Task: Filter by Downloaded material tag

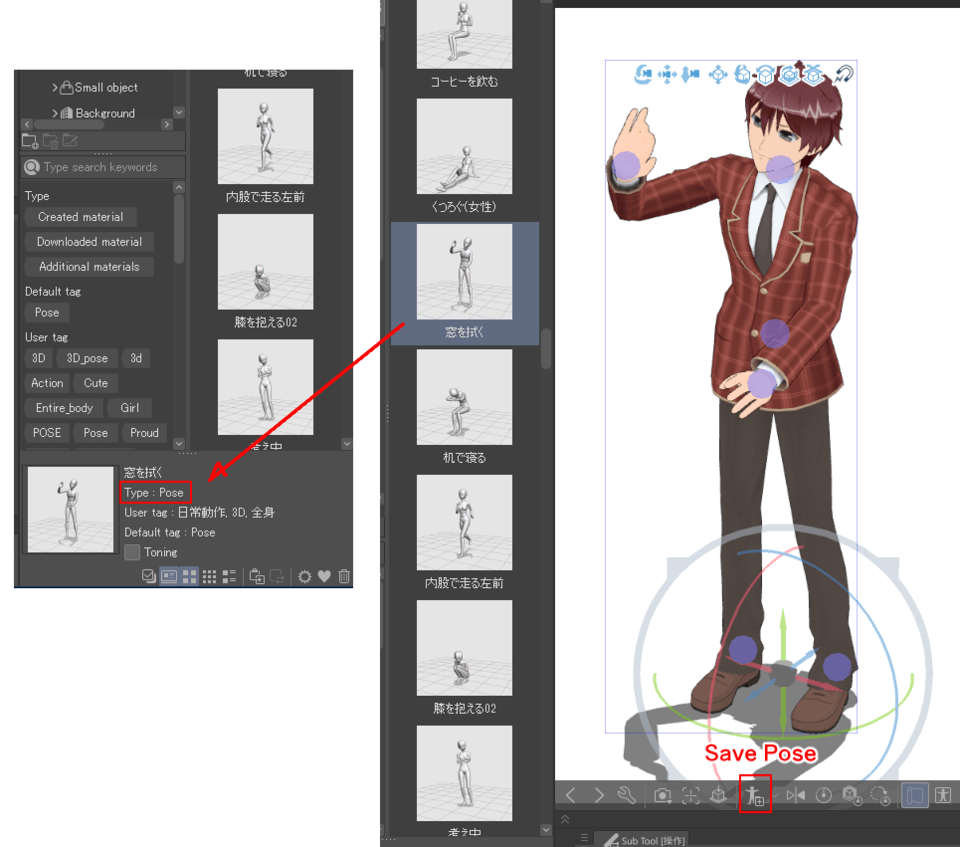Action: [89, 242]
